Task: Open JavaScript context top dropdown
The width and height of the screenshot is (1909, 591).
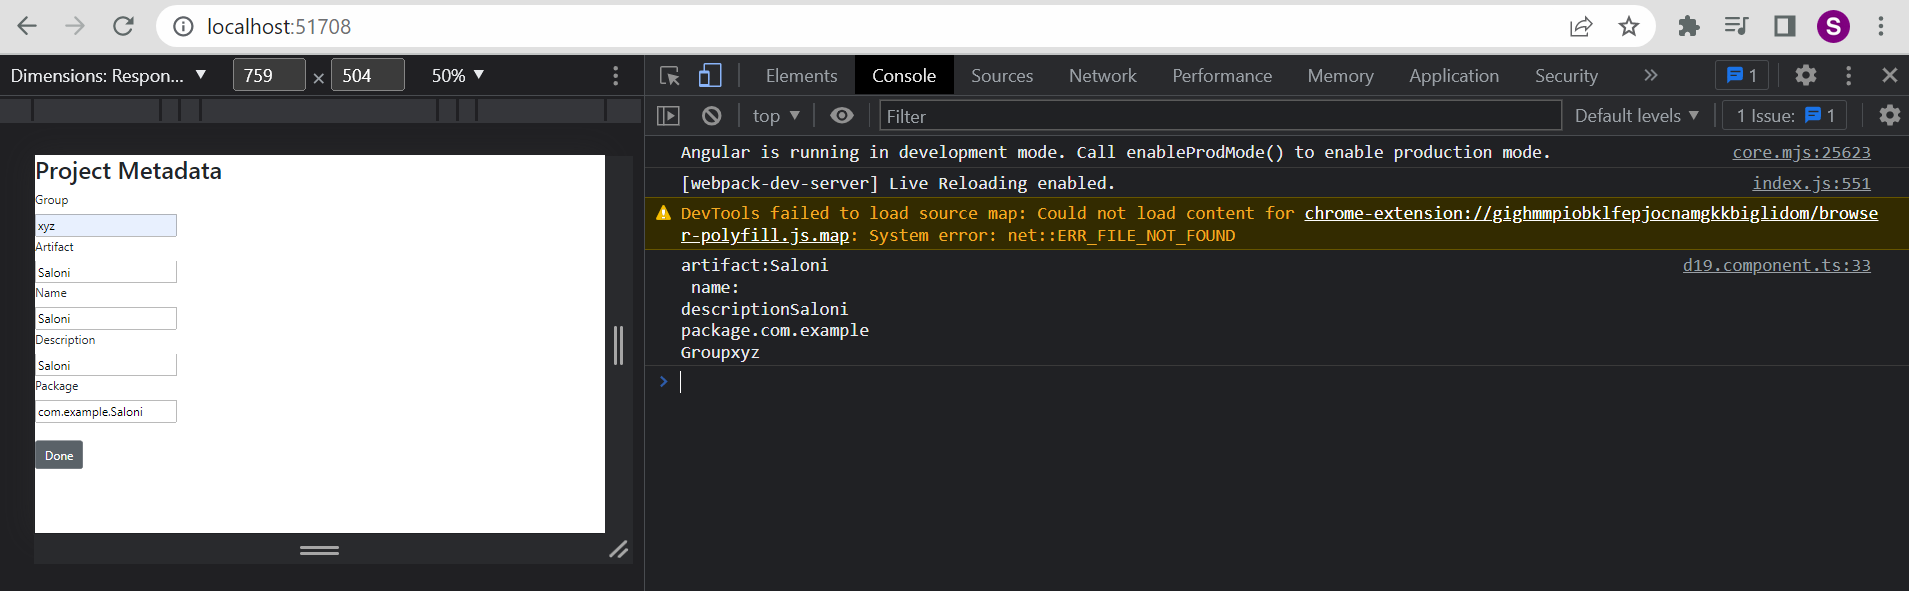Action: [776, 116]
